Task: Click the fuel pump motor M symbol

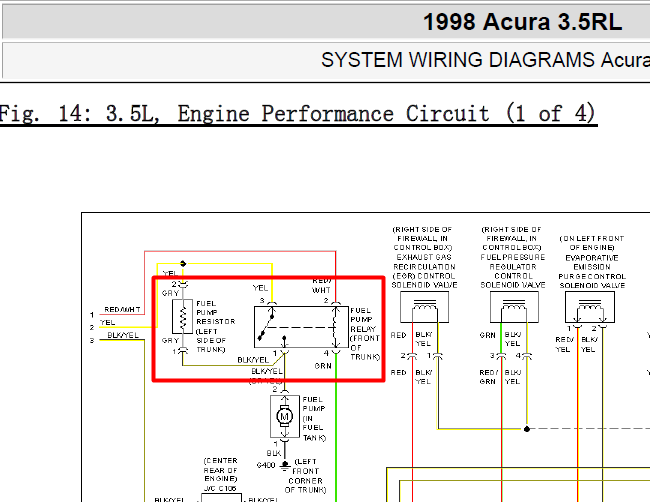Action: pos(285,416)
